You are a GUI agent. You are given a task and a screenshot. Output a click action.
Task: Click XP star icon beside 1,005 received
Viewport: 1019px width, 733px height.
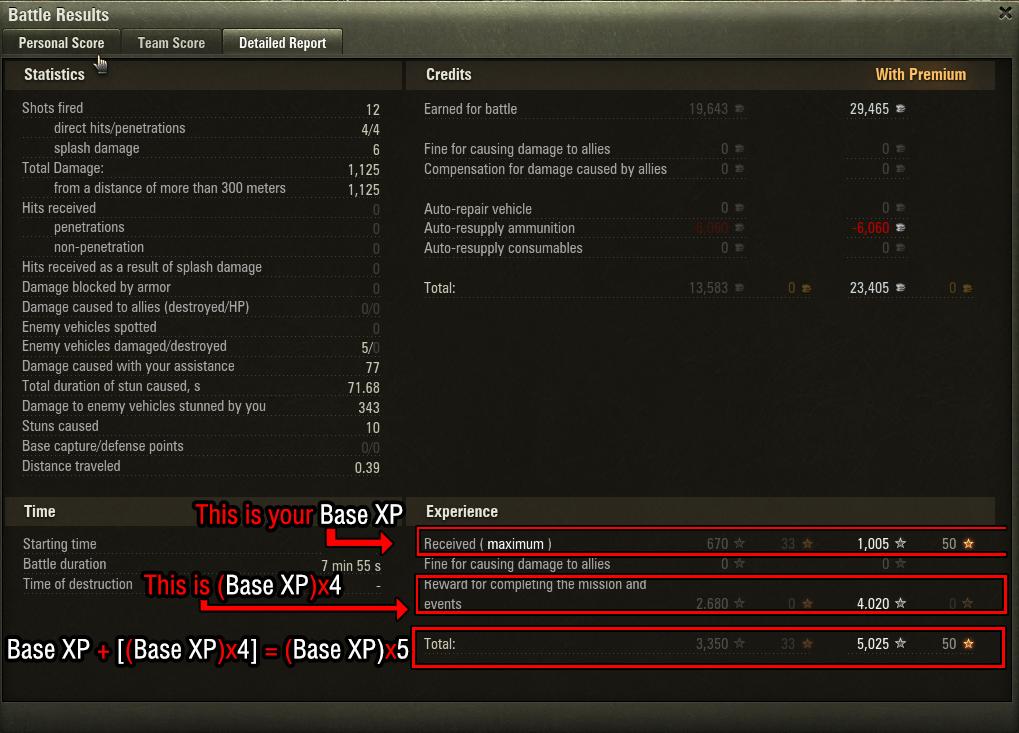pos(900,543)
